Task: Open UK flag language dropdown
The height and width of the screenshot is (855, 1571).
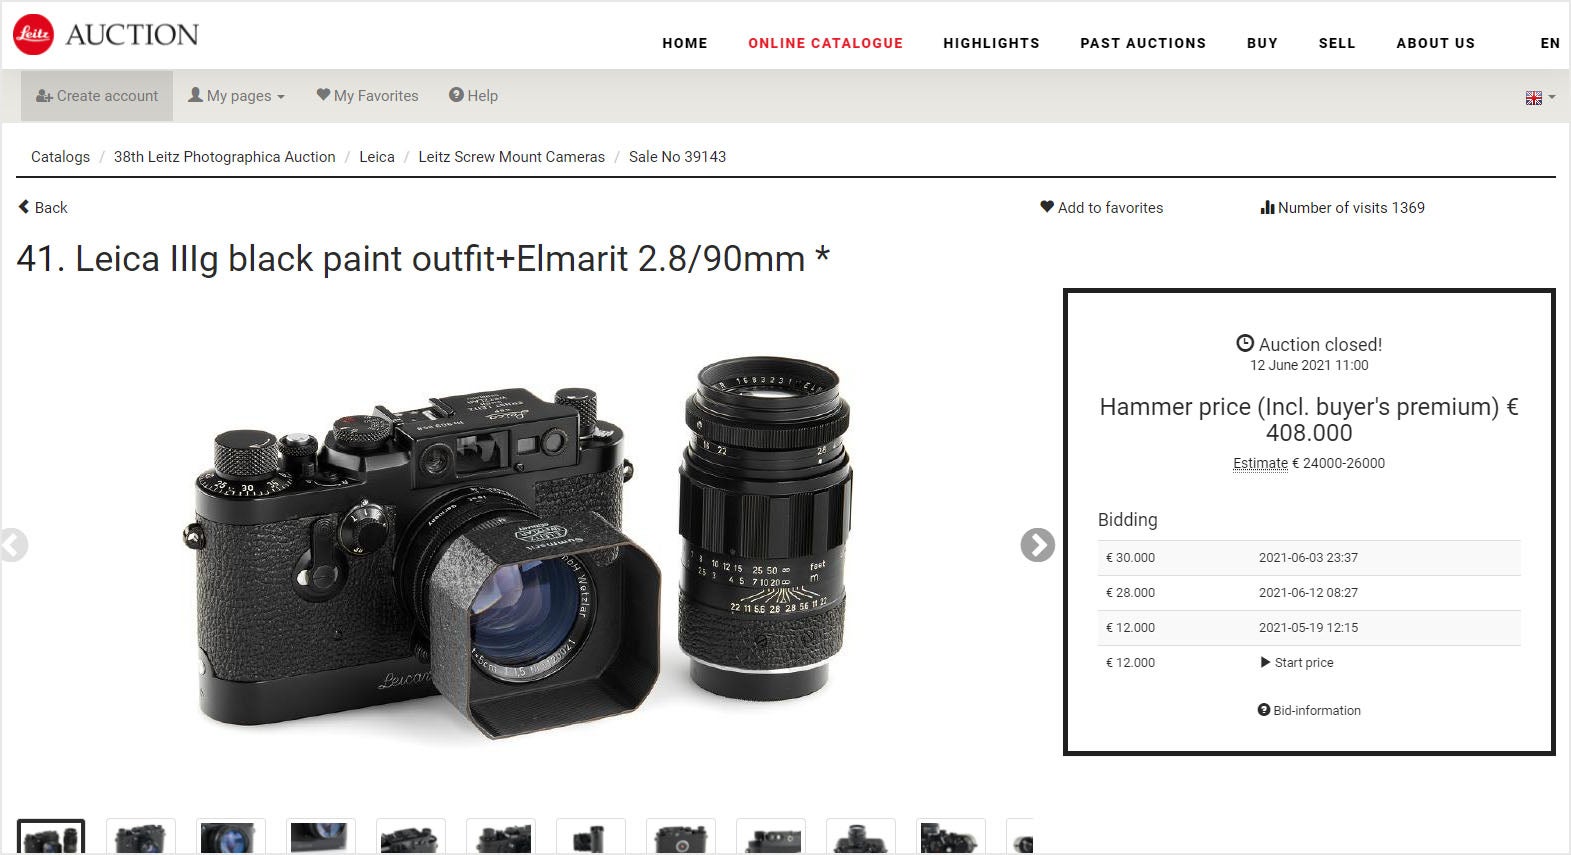Action: click(x=1540, y=98)
